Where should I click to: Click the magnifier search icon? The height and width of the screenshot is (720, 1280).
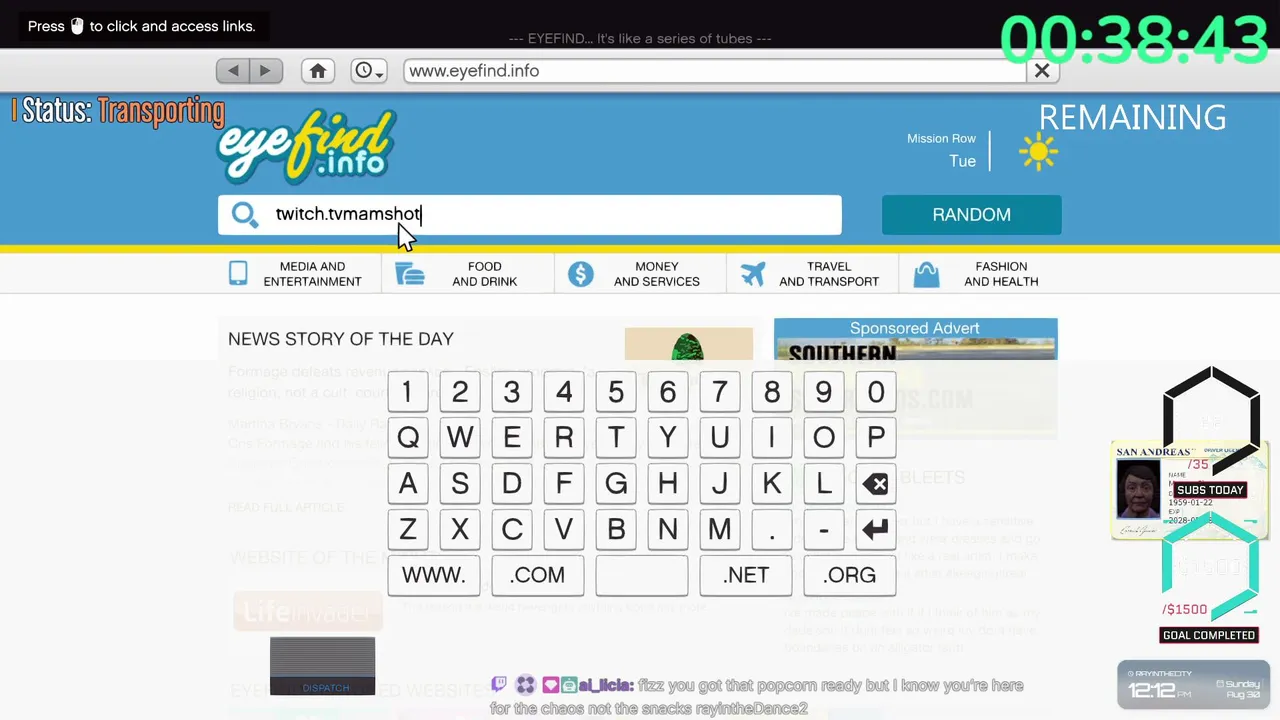(x=245, y=214)
